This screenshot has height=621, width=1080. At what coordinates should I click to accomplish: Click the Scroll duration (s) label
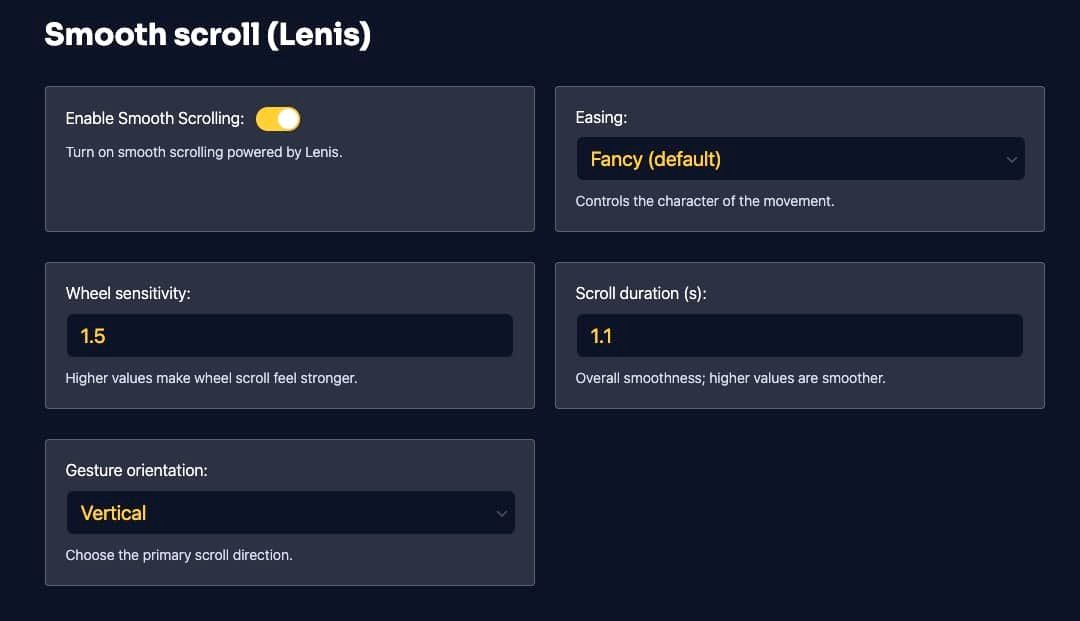(640, 293)
